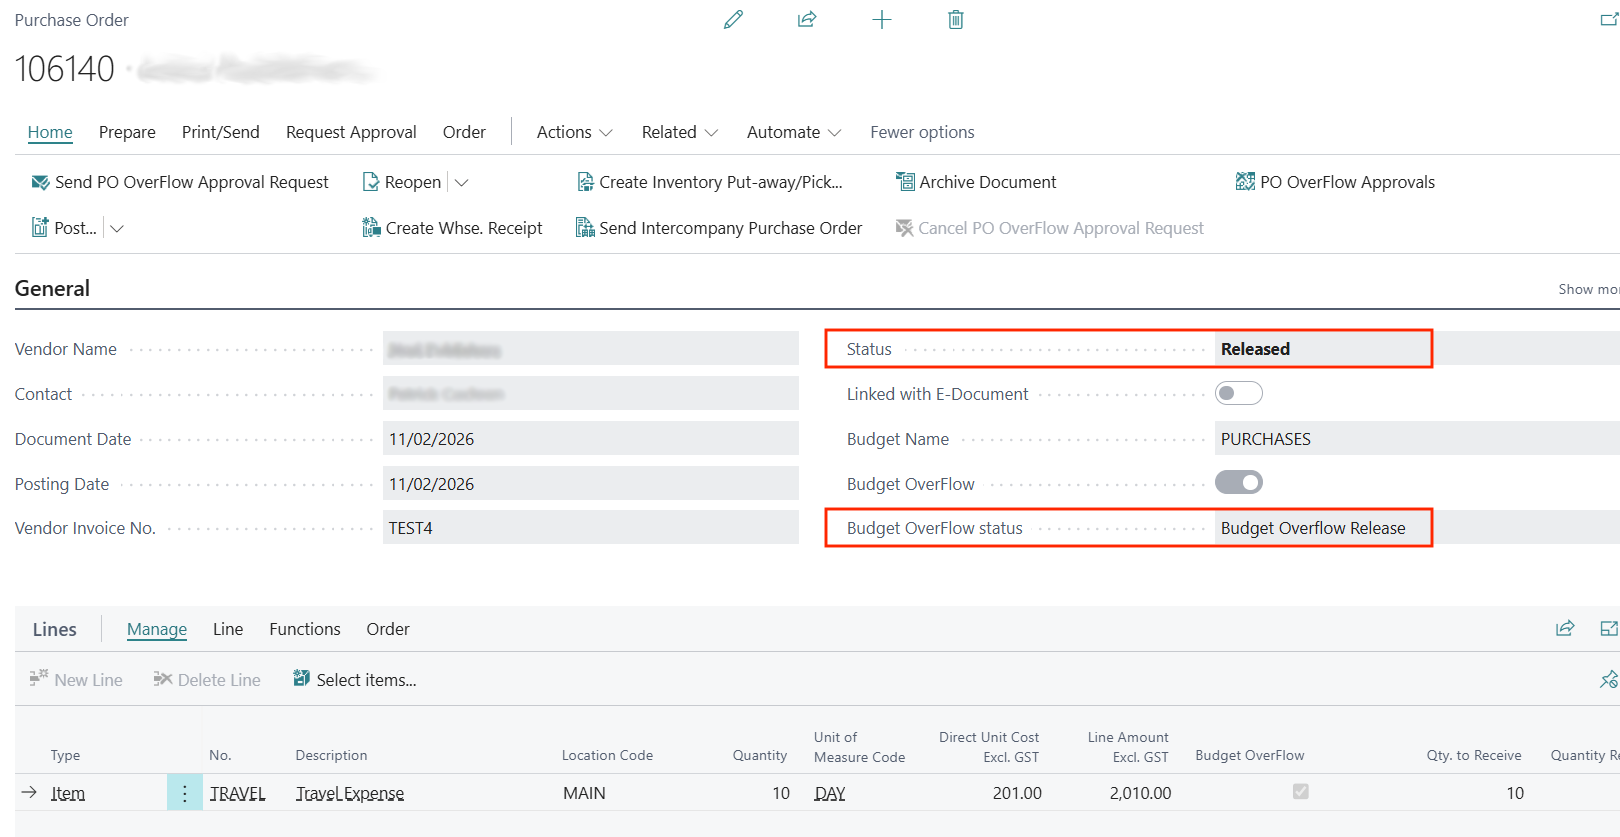Toggle Linked with E-Document switch
The image size is (1620, 837).
1238,394
